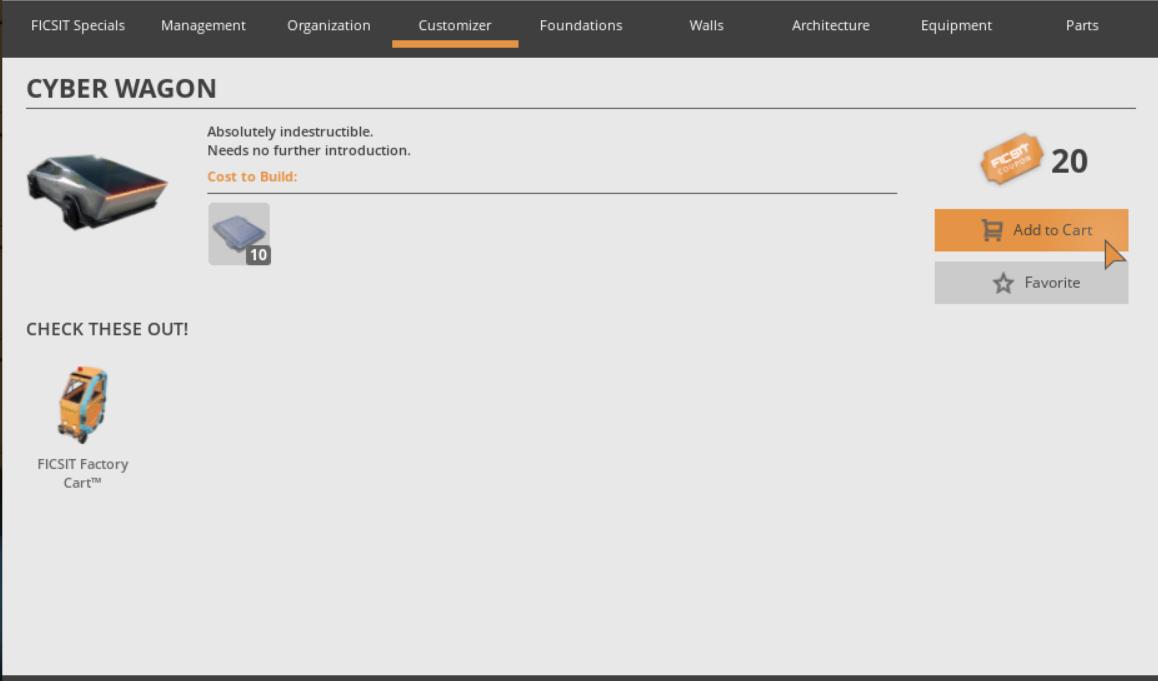Go to the Equipment tab
Image resolution: width=1158 pixels, height=681 pixels.
pos(956,25)
